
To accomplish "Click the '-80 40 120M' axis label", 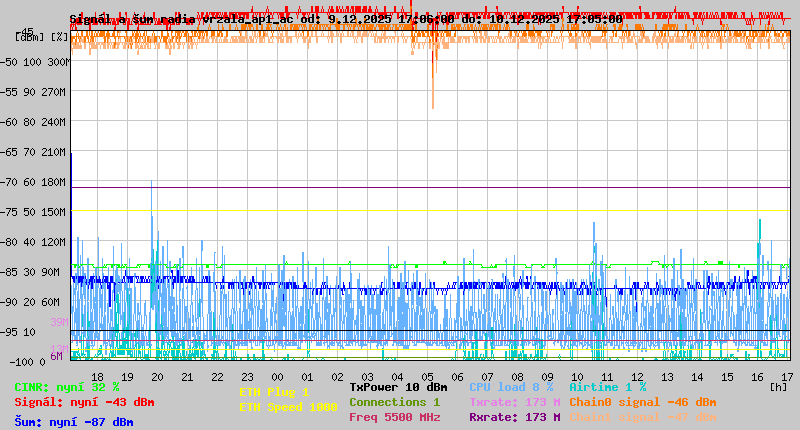I will click(33, 242).
